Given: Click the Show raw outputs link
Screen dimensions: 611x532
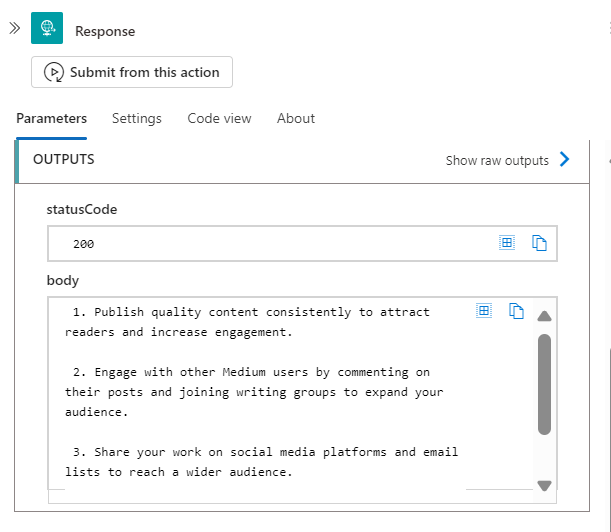Looking at the screenshot, I should click(497, 161).
